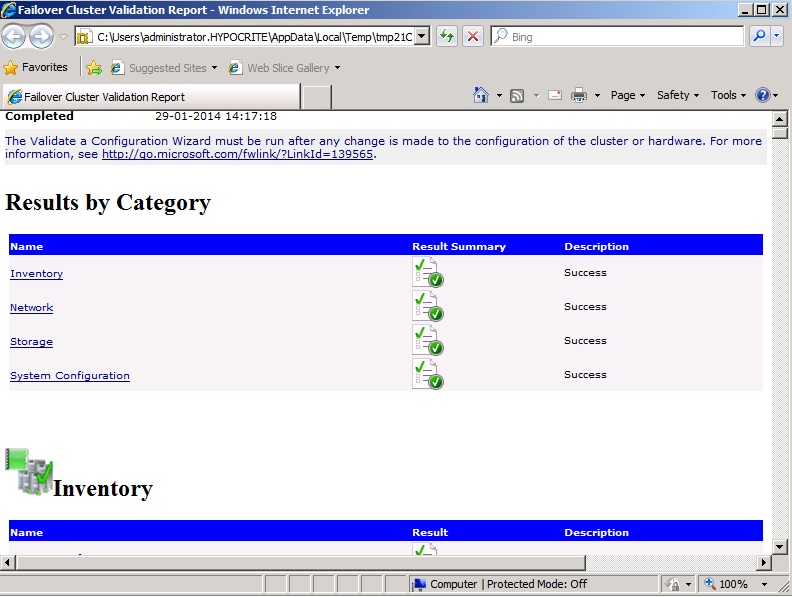Click the Add to Favorites Bar icon
Image resolution: width=792 pixels, height=597 pixels.
pos(94,68)
